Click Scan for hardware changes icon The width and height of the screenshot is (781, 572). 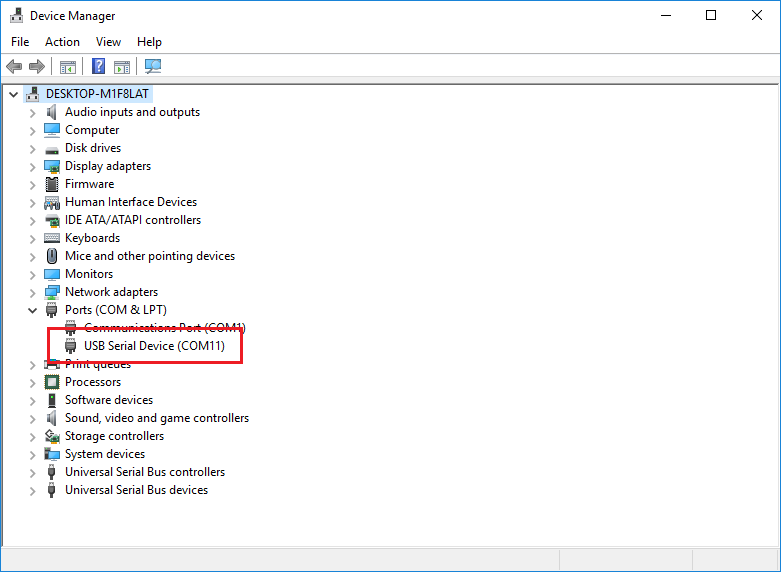click(x=153, y=67)
